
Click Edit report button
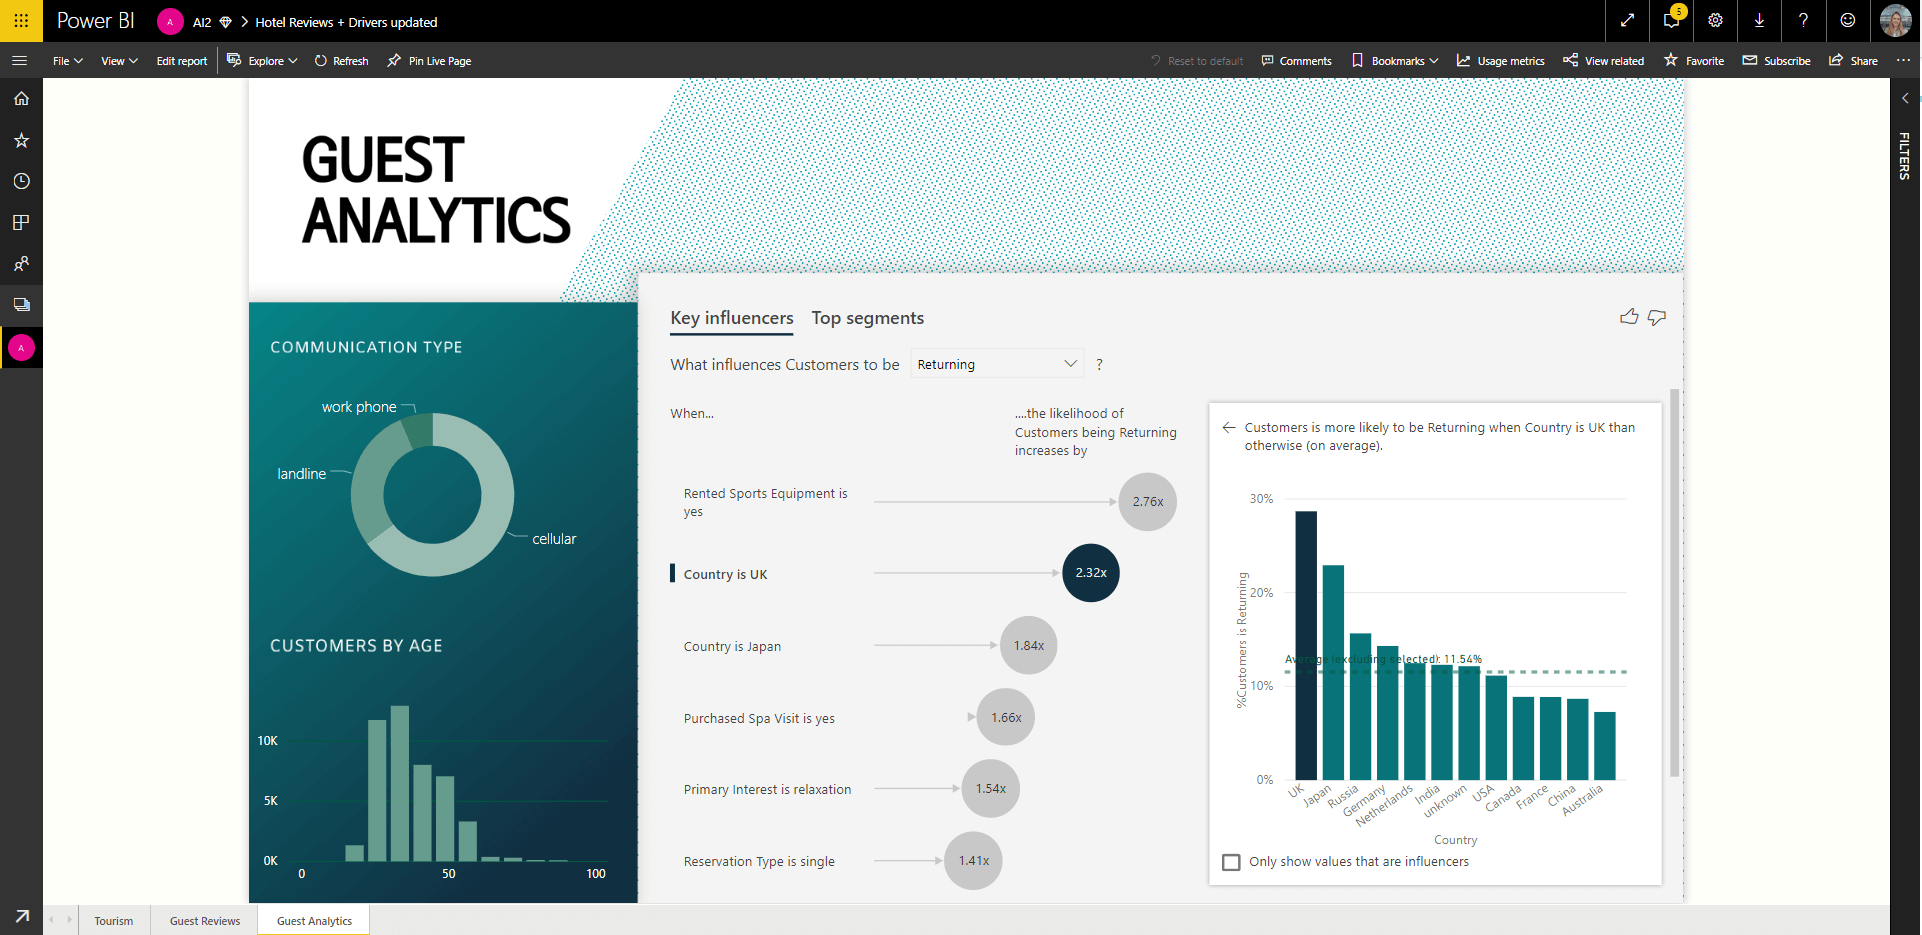182,61
